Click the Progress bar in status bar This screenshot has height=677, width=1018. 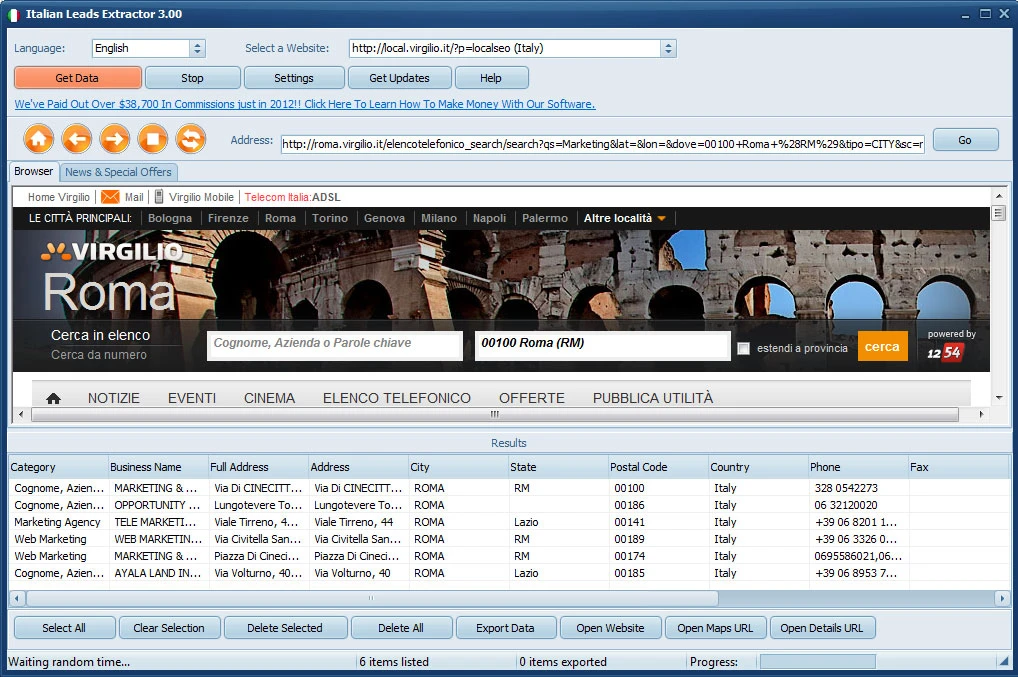pos(817,661)
